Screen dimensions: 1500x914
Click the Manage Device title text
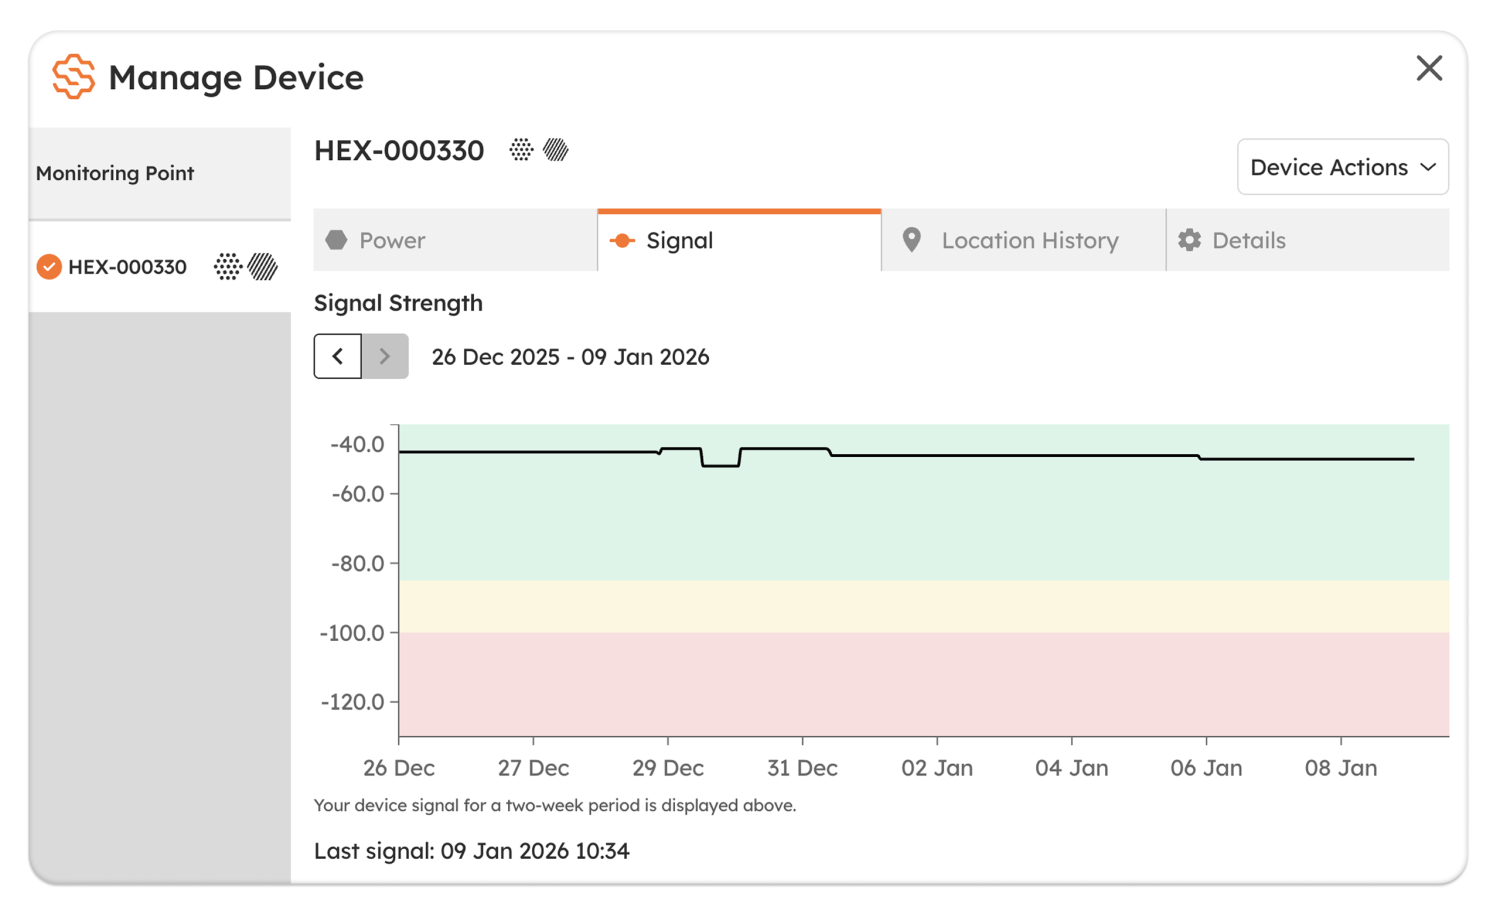(236, 77)
